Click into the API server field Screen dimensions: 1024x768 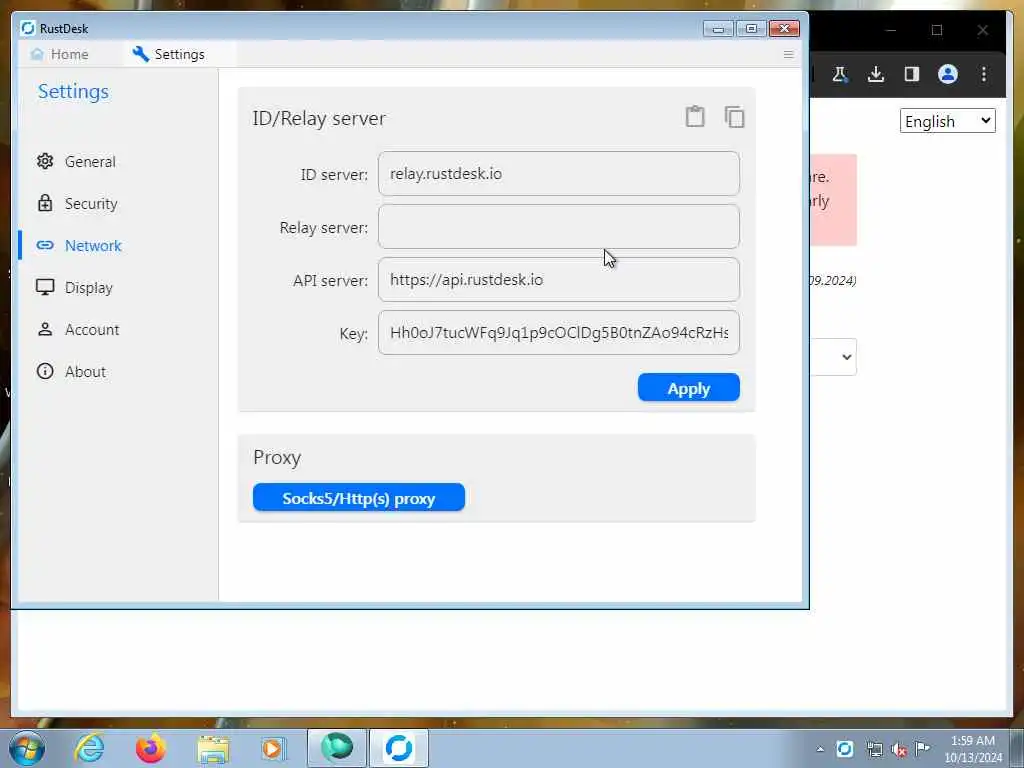coord(558,280)
